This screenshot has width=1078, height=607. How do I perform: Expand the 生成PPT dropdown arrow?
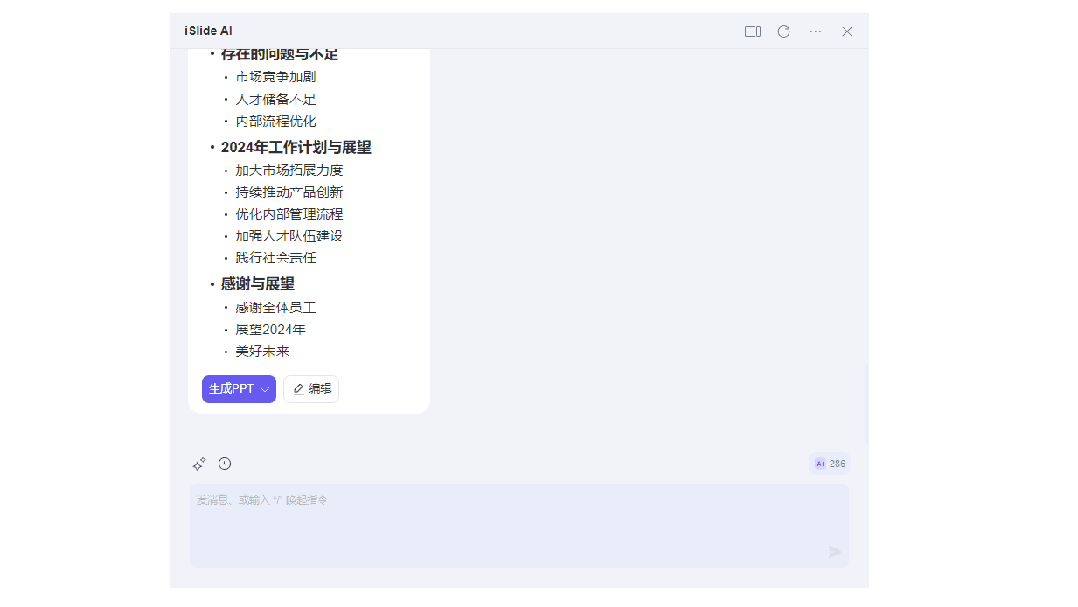(x=265, y=390)
